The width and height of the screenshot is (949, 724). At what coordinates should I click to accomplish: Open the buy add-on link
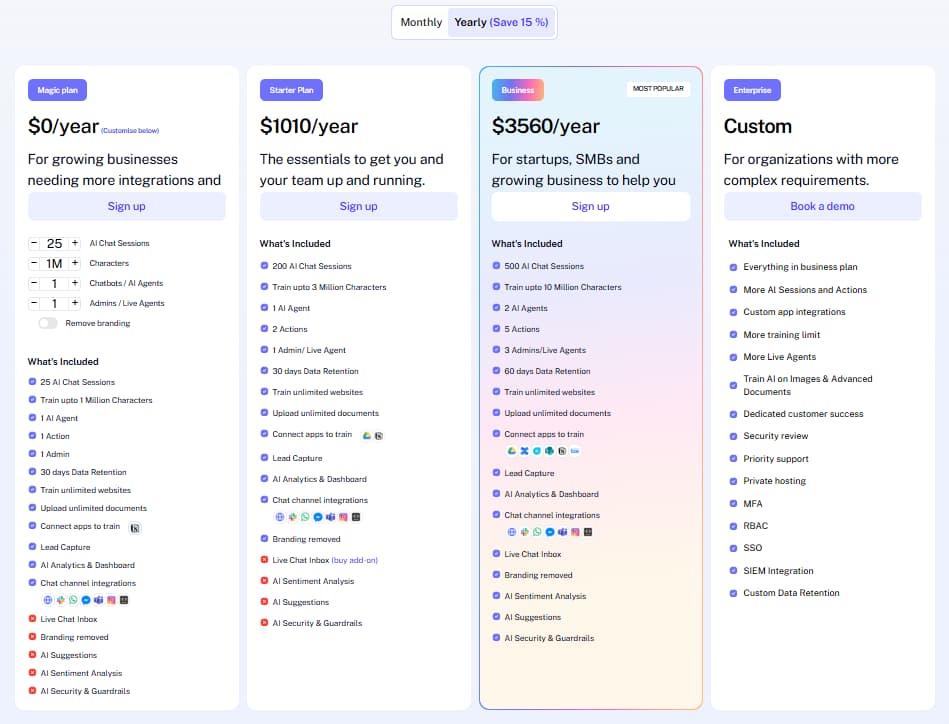[355, 560]
